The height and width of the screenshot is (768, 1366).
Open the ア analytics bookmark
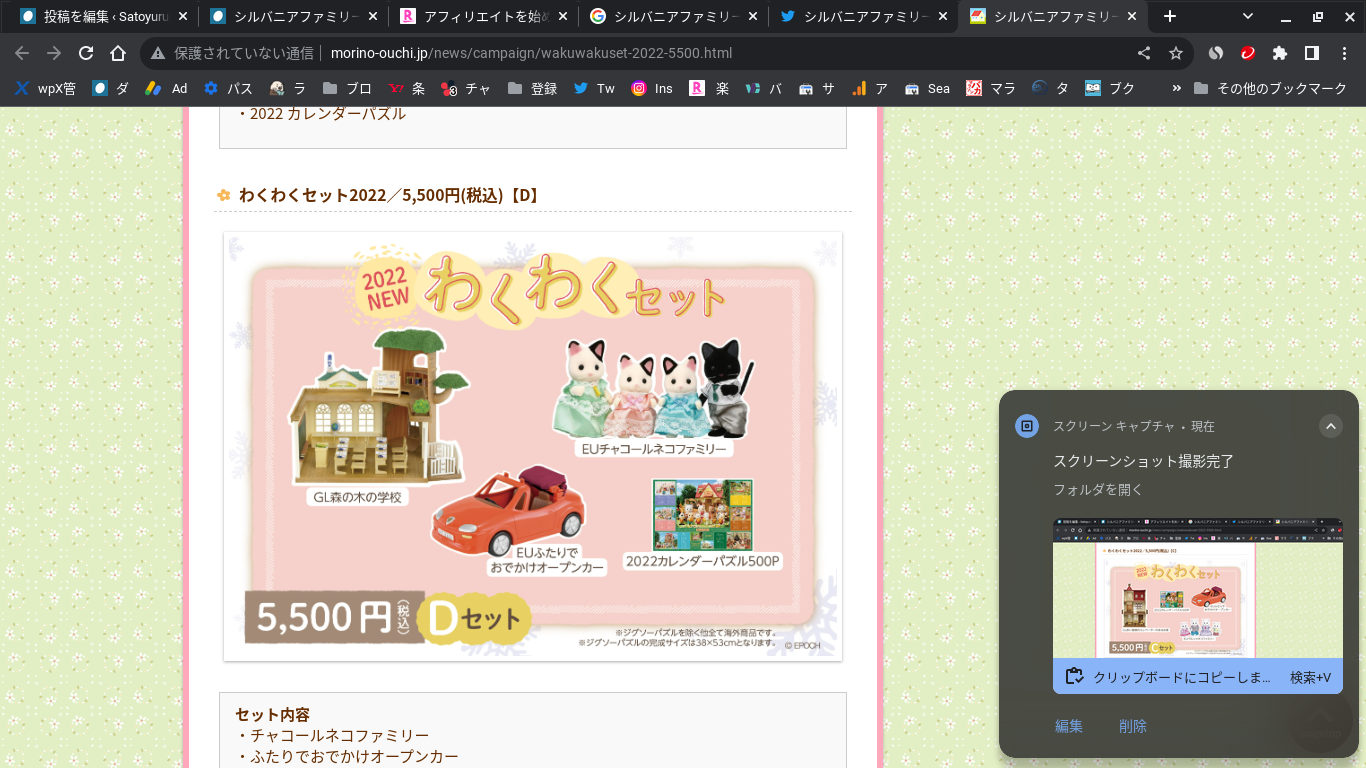pos(870,88)
